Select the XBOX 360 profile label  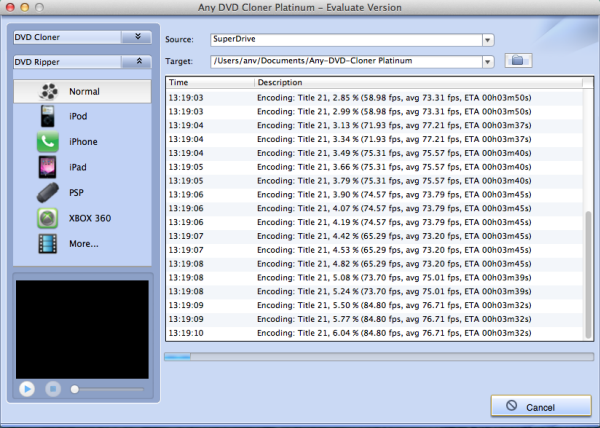point(90,218)
